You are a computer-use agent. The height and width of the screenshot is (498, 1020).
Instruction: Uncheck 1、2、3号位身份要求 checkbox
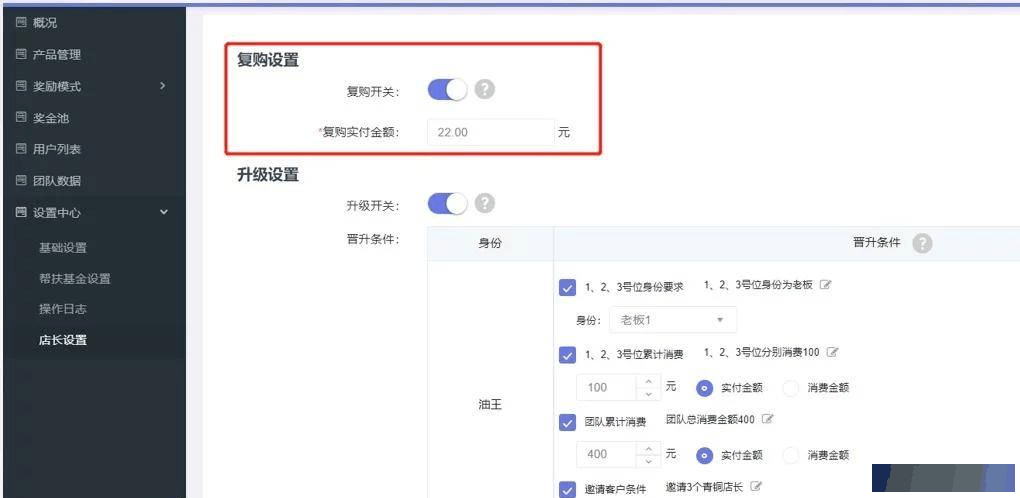567,287
